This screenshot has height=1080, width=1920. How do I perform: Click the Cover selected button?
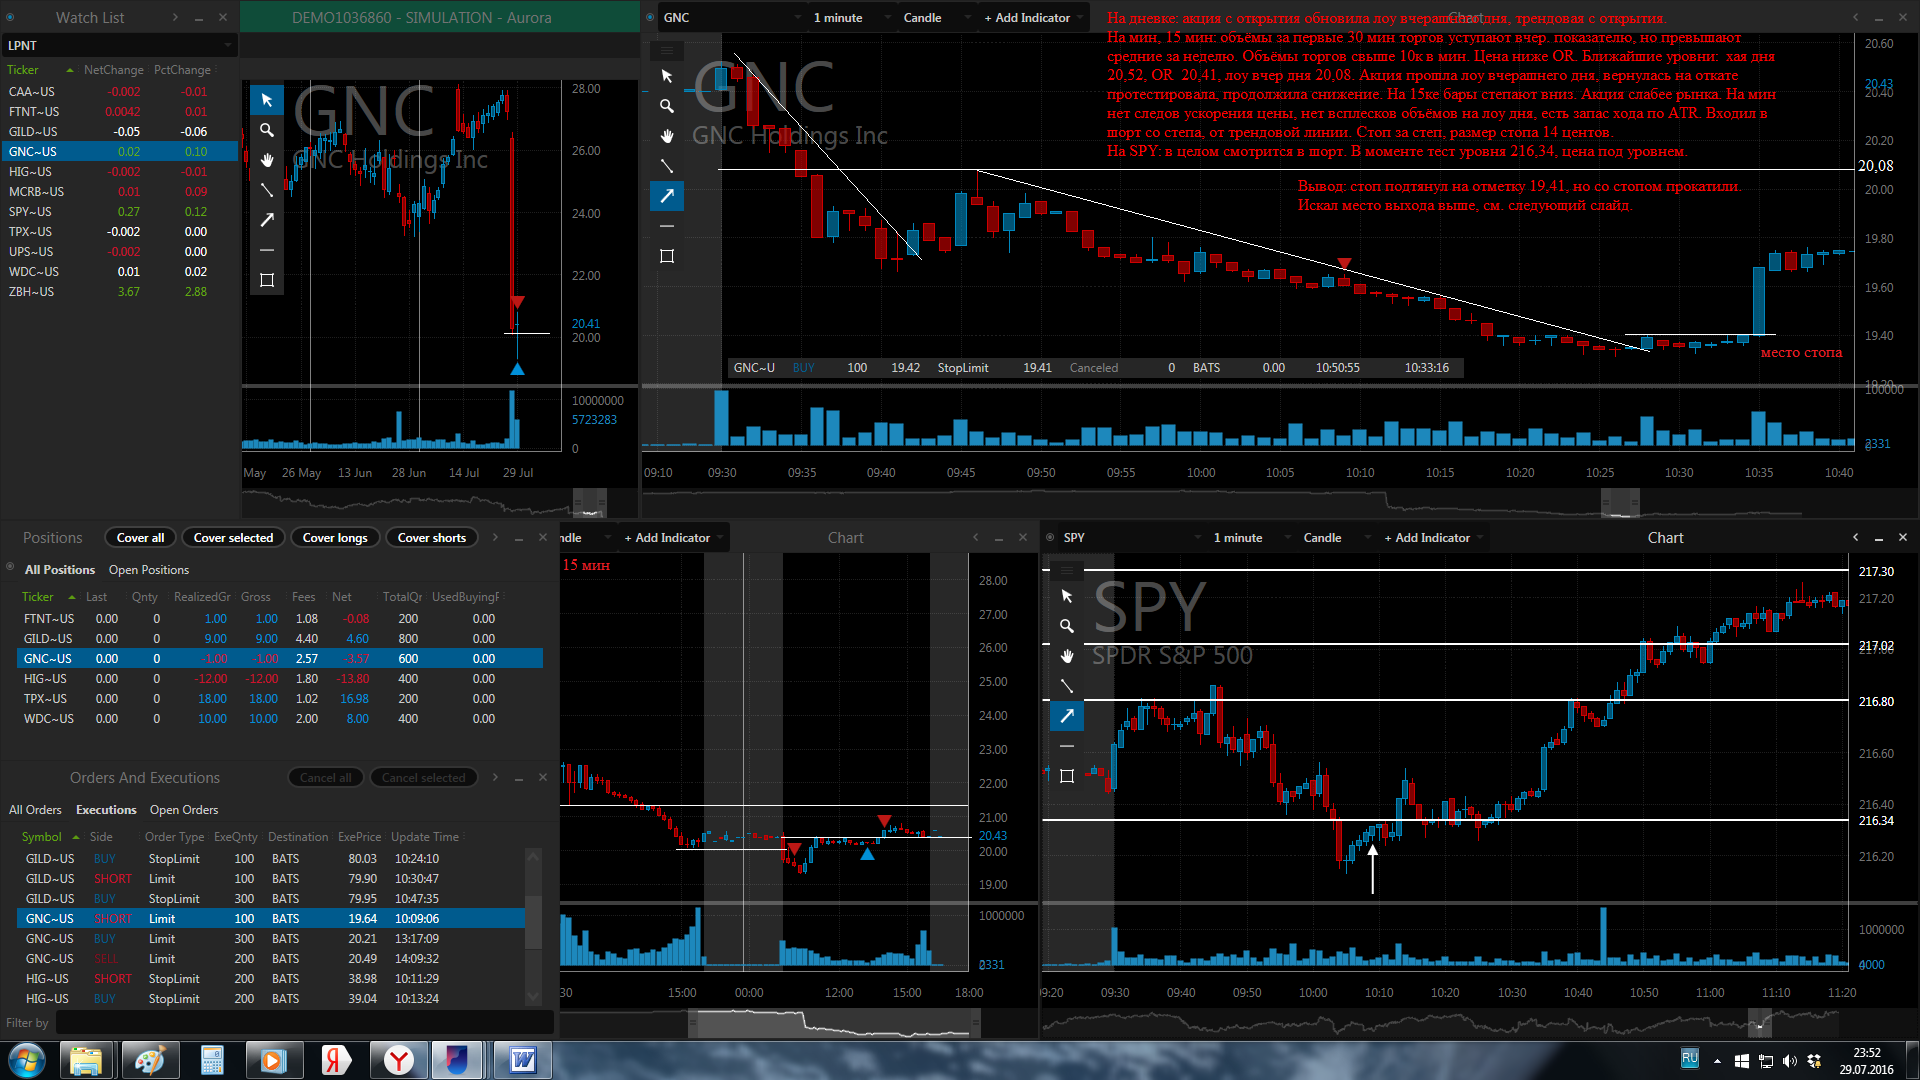pos(233,538)
